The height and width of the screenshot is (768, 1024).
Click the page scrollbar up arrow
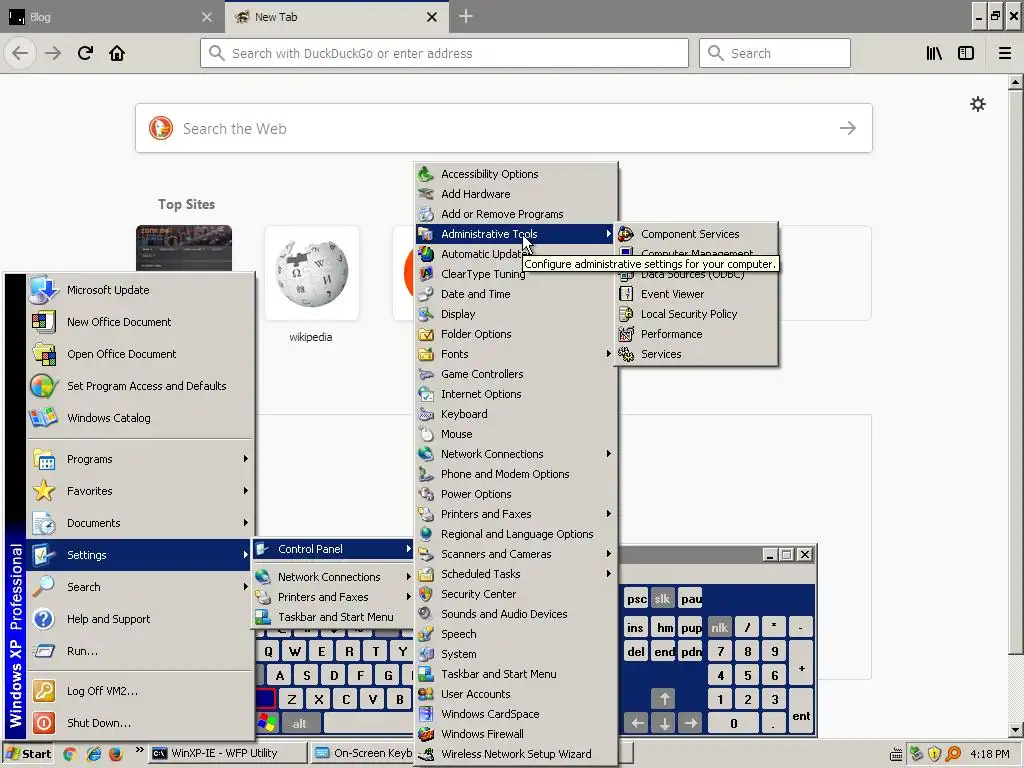(1015, 83)
